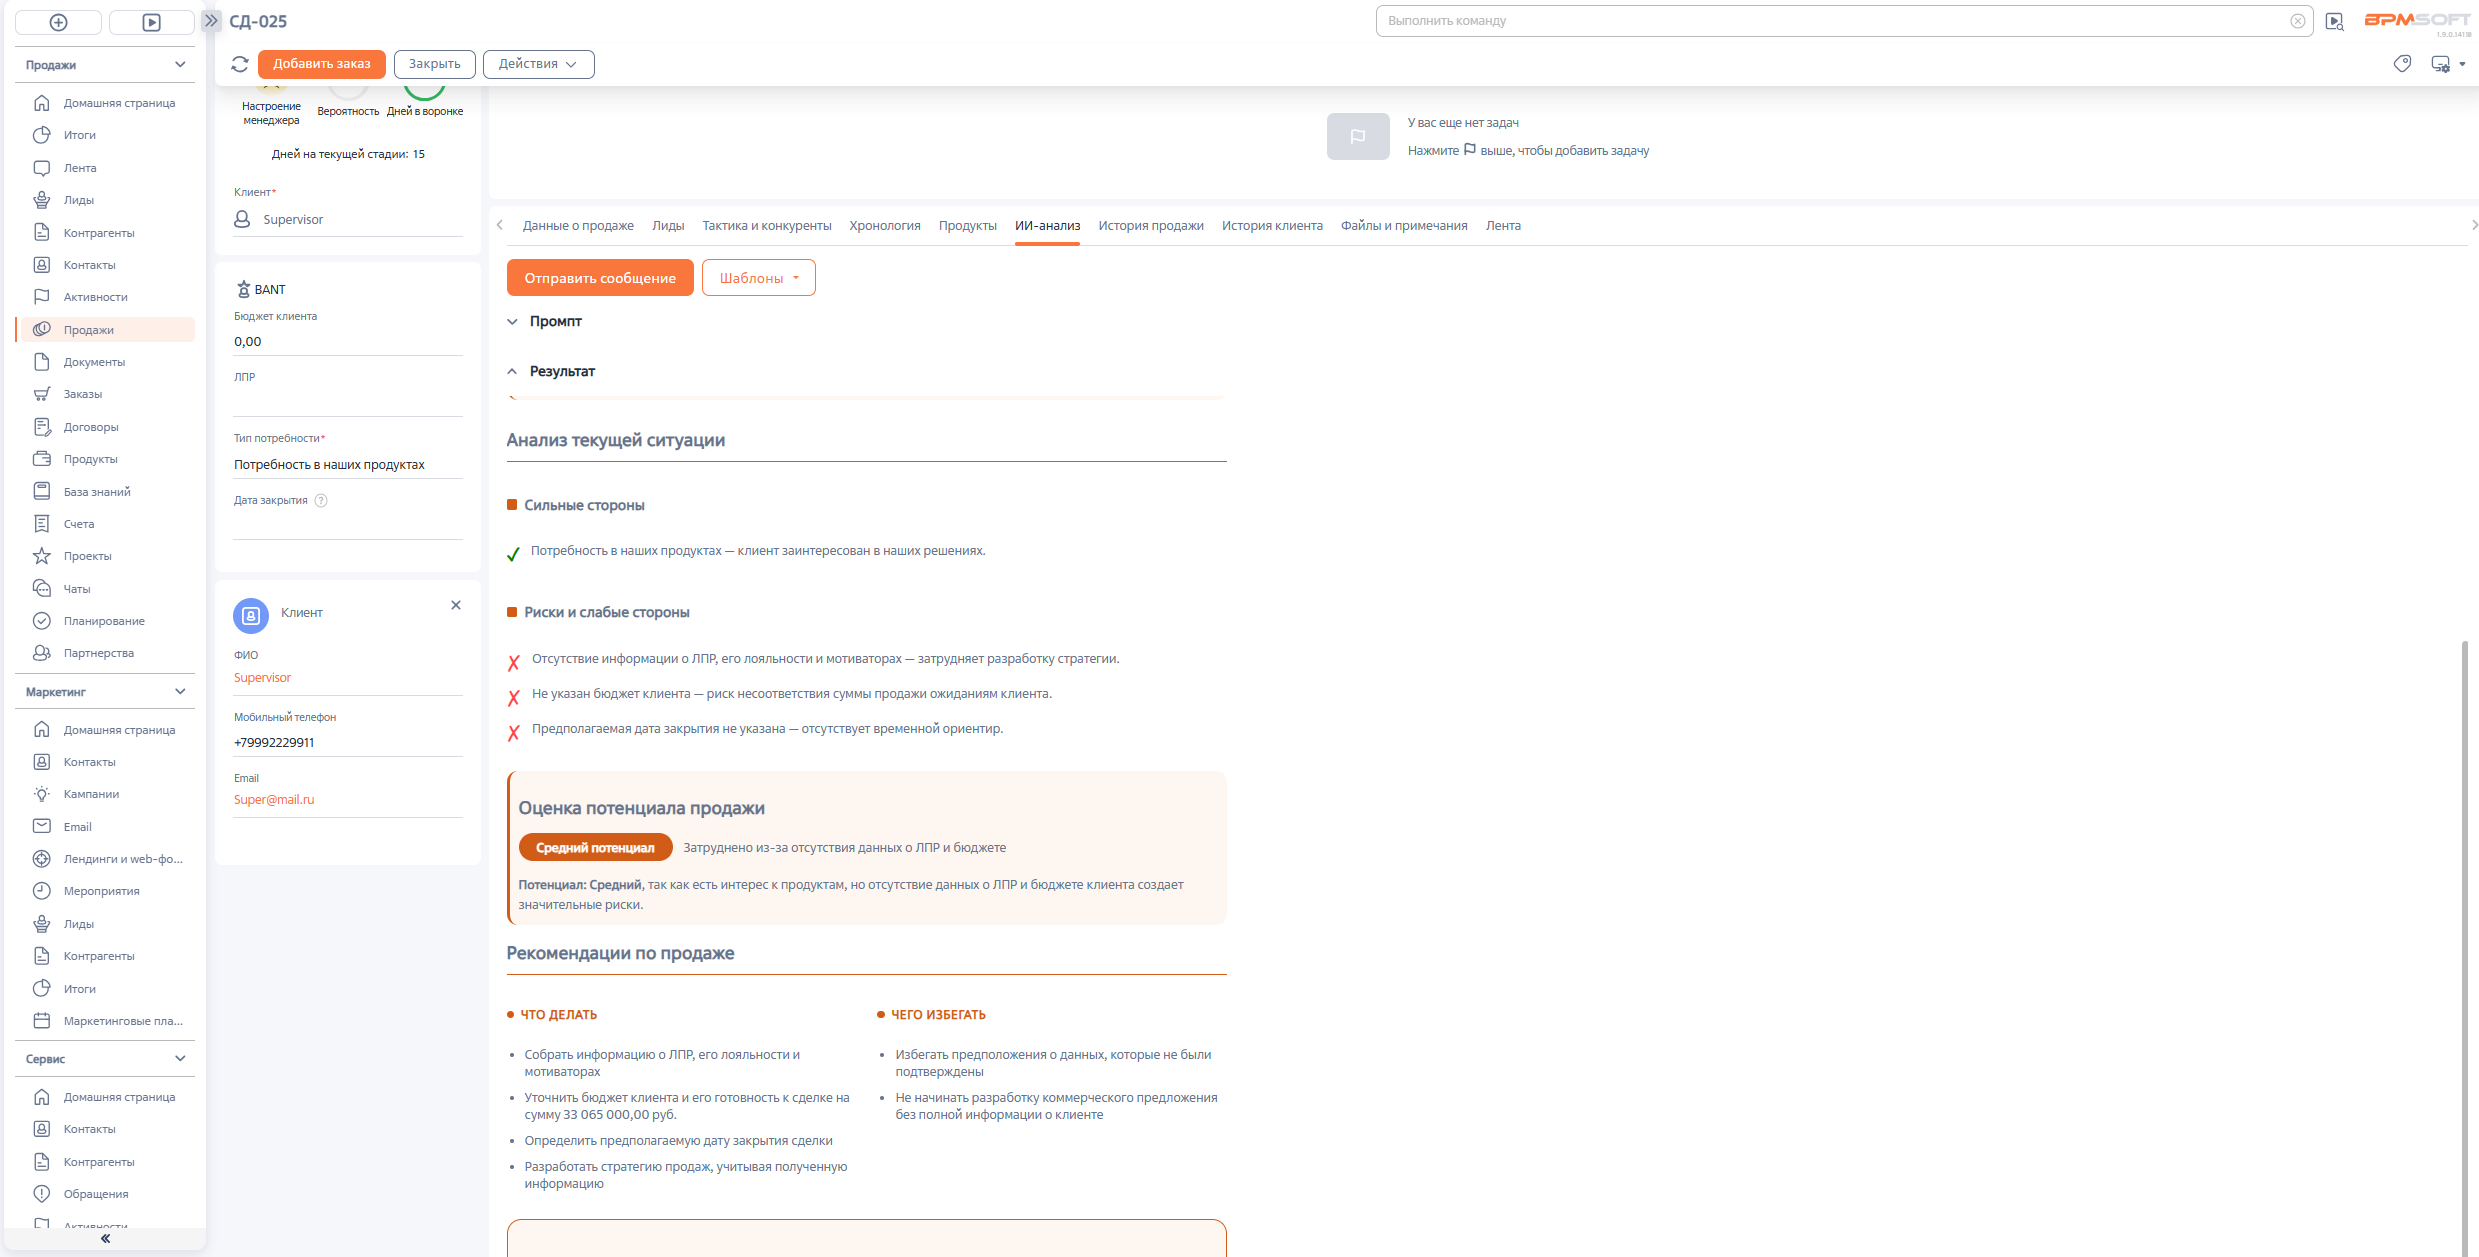Refresh the СД-025 record

click(240, 64)
